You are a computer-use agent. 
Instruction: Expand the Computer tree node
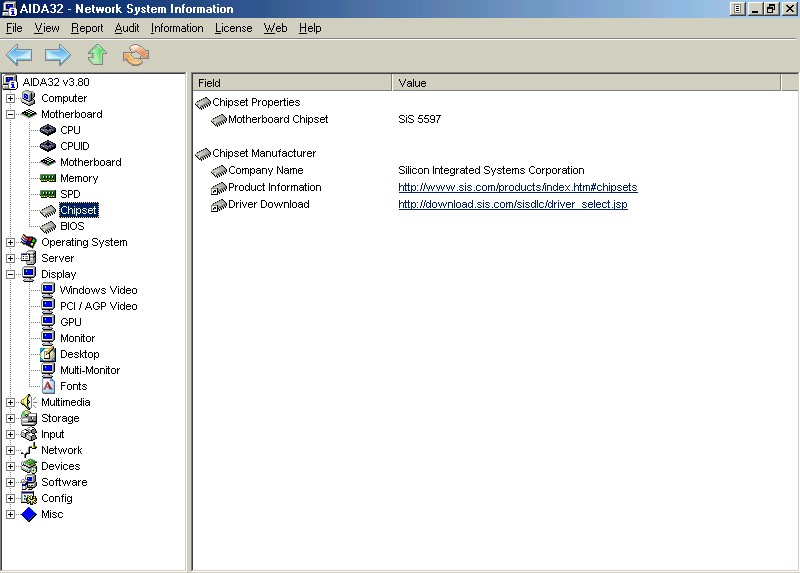[10, 98]
